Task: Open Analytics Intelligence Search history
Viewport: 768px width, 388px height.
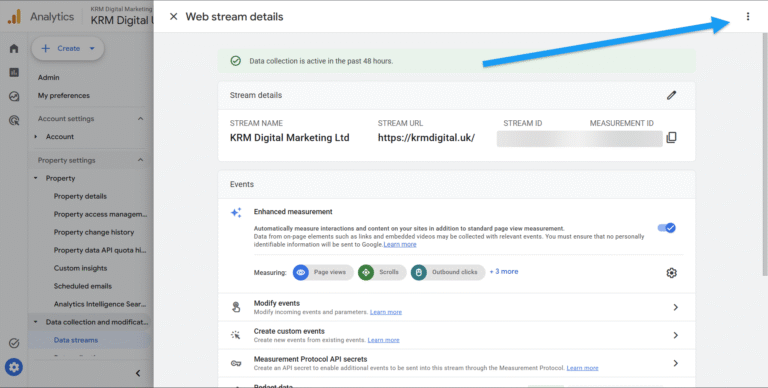Action: [x=100, y=304]
